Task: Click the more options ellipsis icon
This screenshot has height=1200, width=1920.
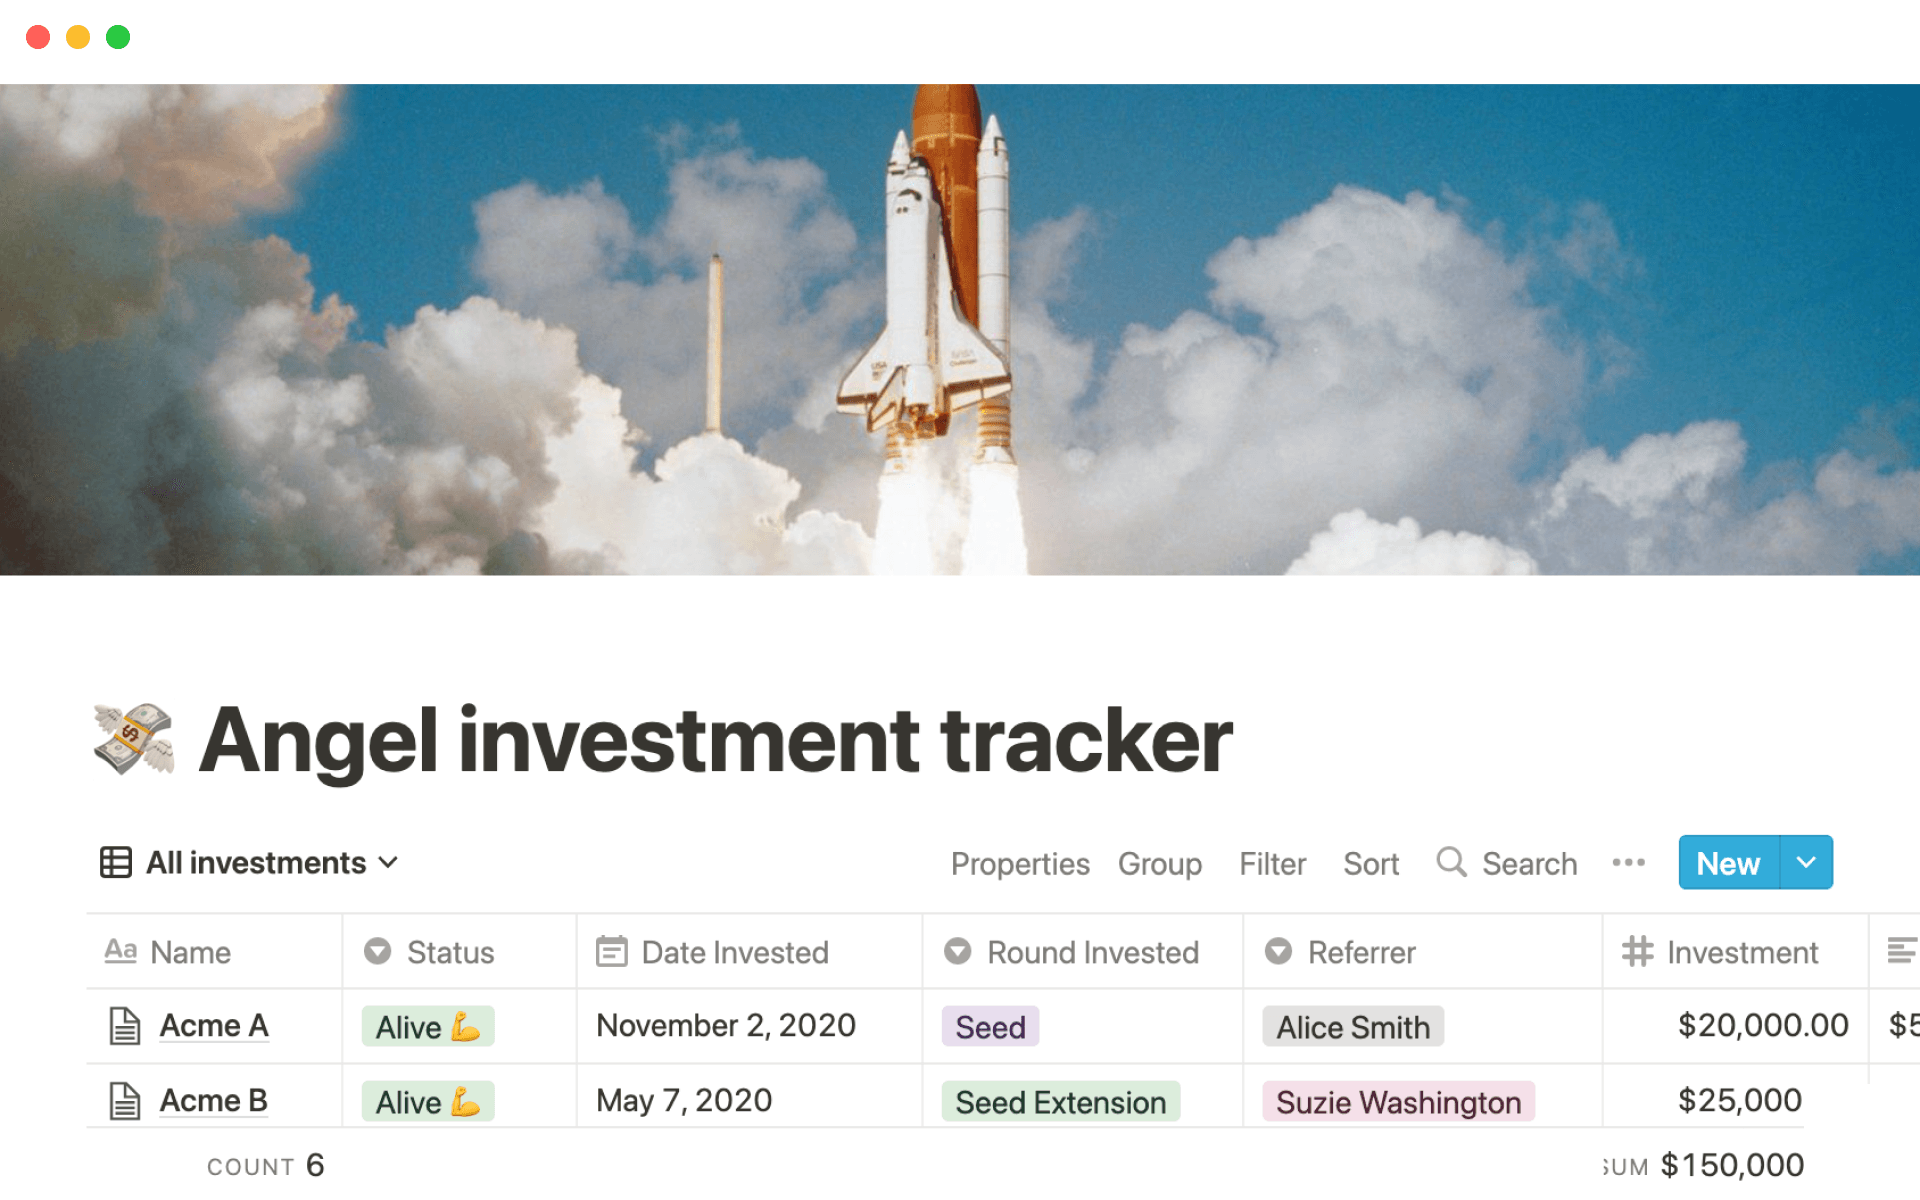Action: pos(1628,862)
